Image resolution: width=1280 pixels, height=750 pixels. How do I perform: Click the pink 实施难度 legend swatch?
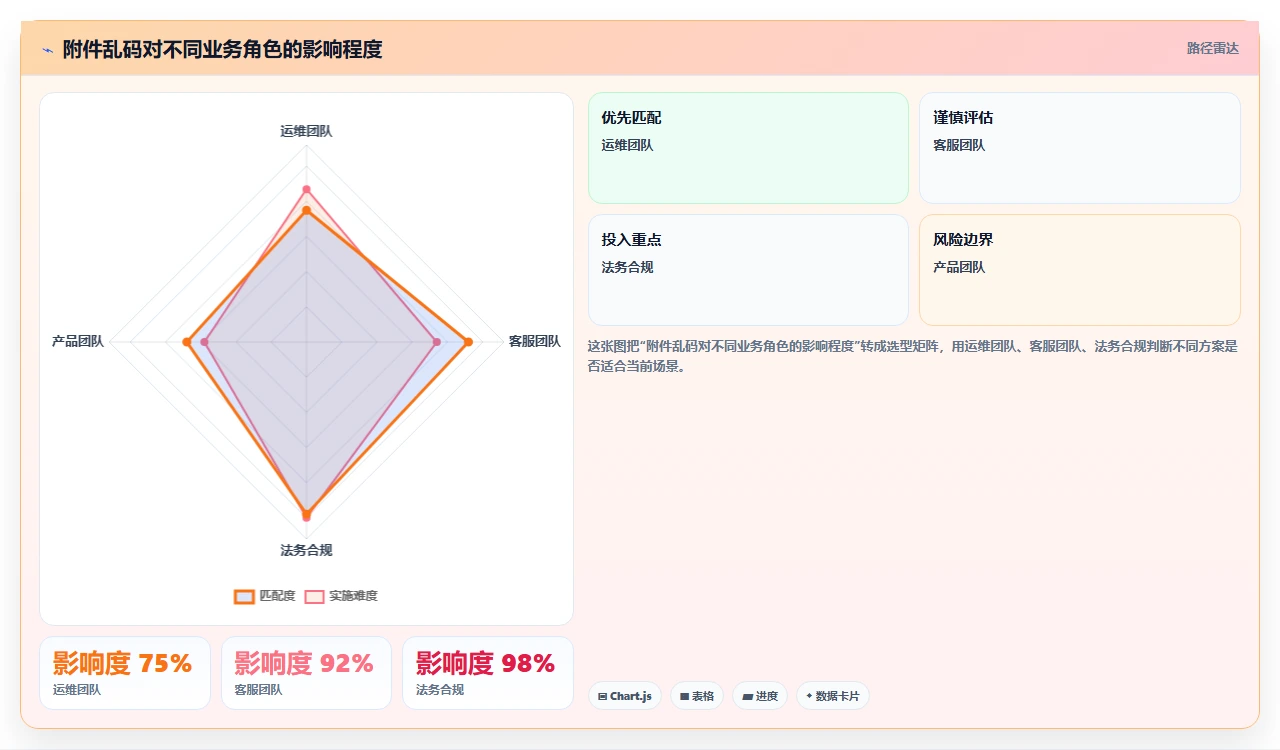315,596
